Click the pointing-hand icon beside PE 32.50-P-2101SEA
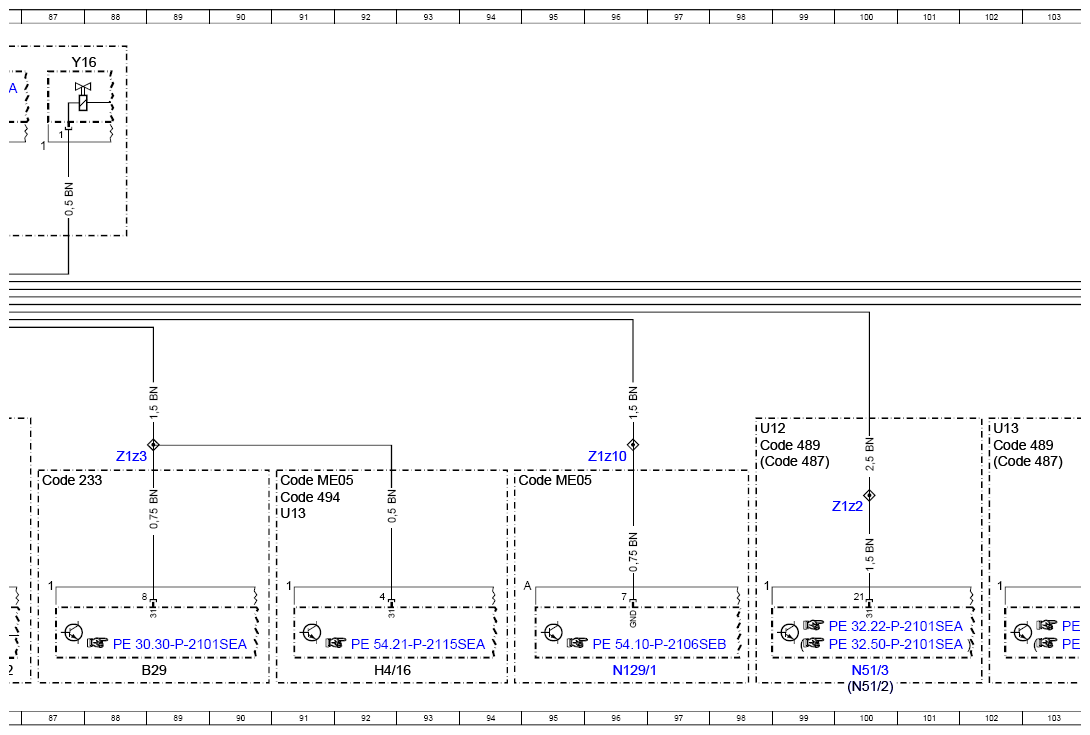Image resolution: width=1090 pixels, height=735 pixels. (x=813, y=643)
